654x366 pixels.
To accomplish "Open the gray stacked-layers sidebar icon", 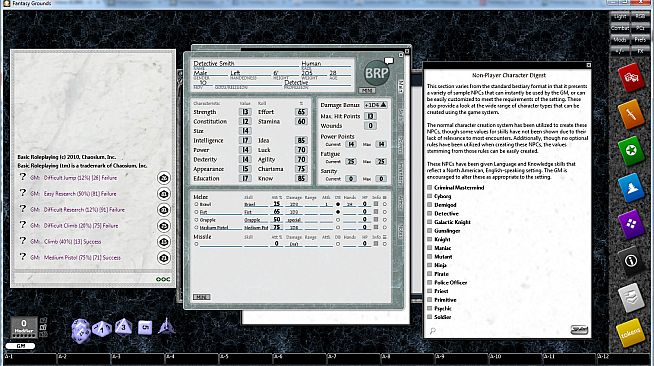I will (631, 297).
